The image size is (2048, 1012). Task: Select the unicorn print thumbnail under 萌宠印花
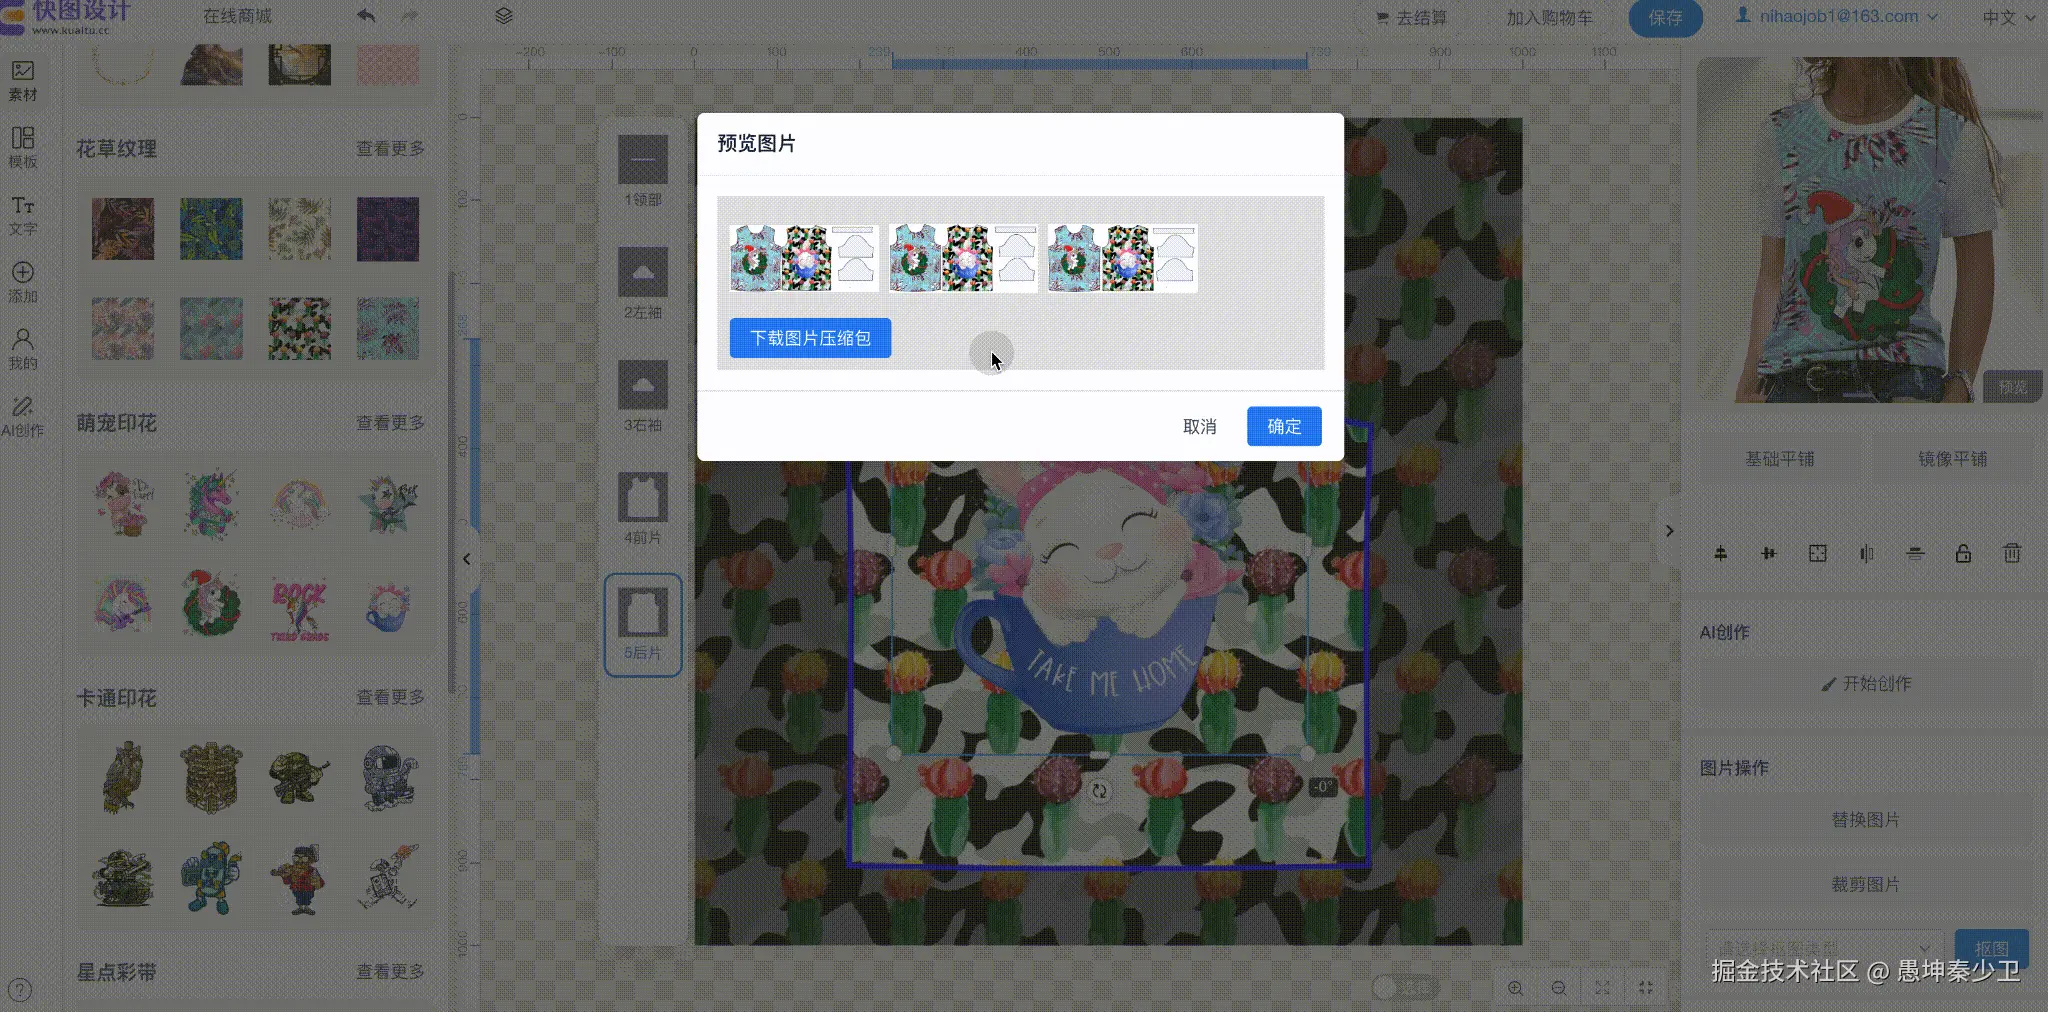coord(211,504)
